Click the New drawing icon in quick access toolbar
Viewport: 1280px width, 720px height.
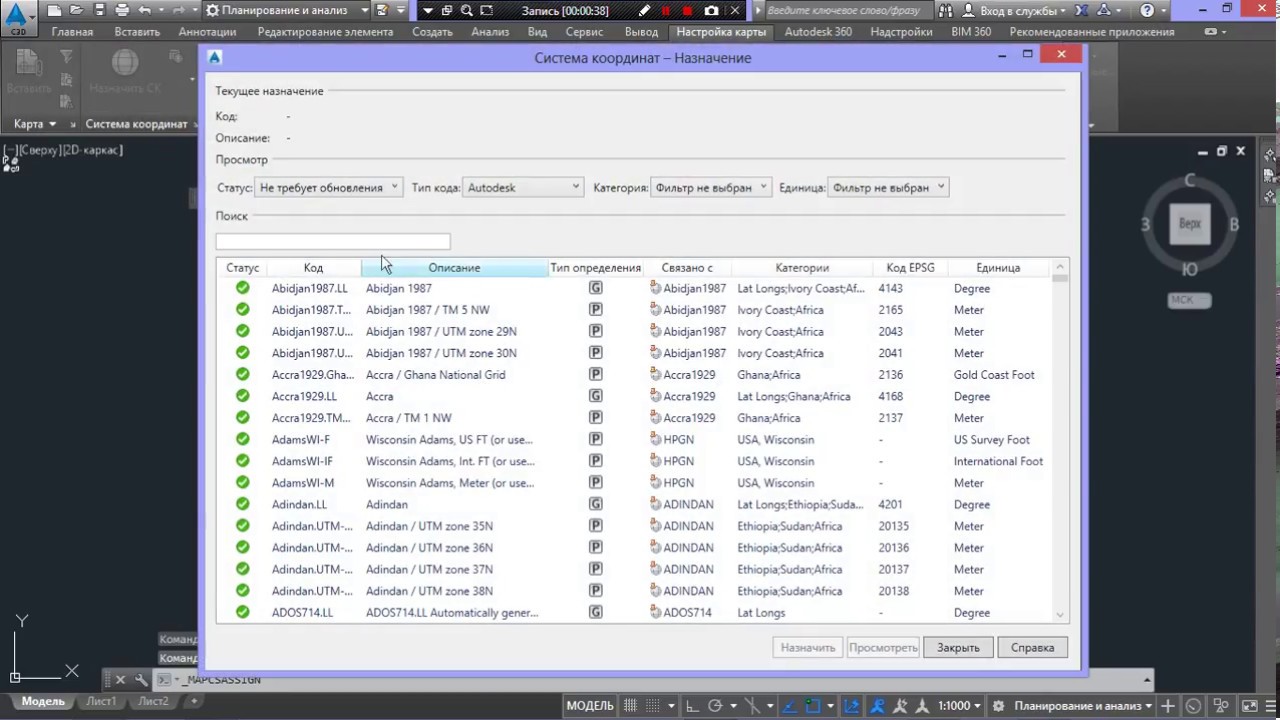pos(54,11)
